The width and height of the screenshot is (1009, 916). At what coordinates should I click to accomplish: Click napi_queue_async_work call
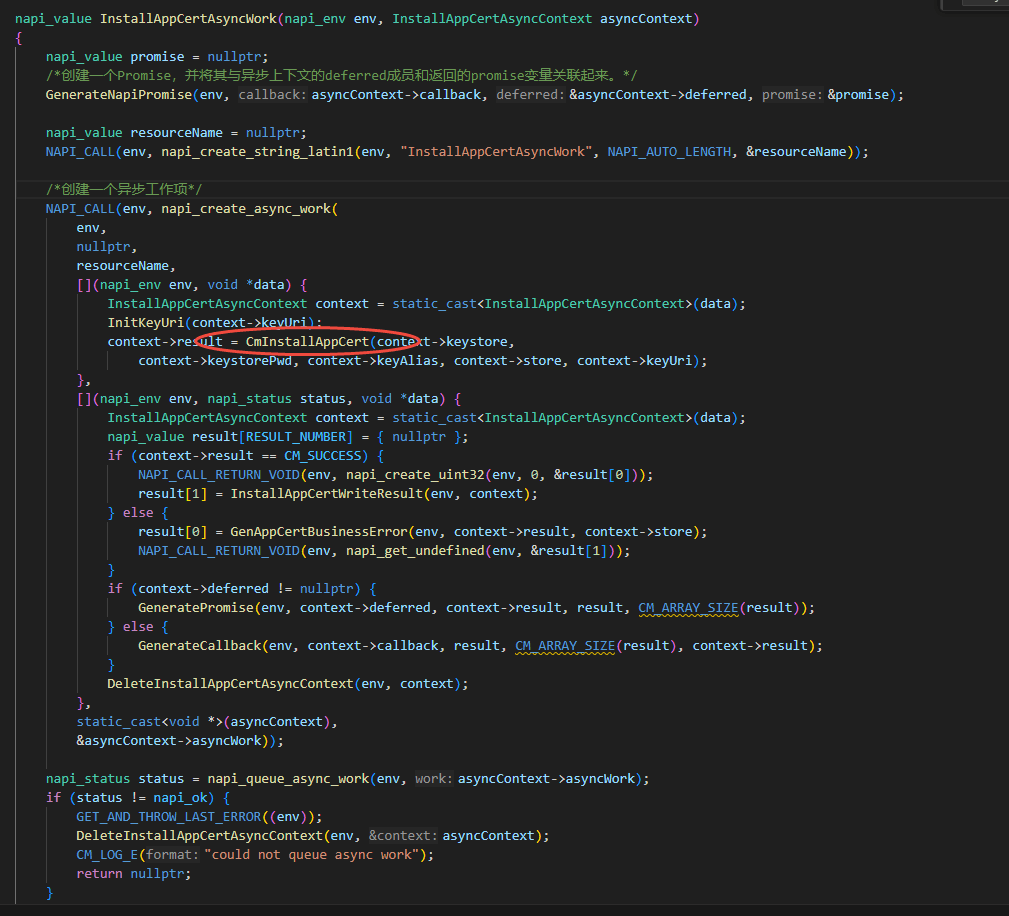pos(288,779)
